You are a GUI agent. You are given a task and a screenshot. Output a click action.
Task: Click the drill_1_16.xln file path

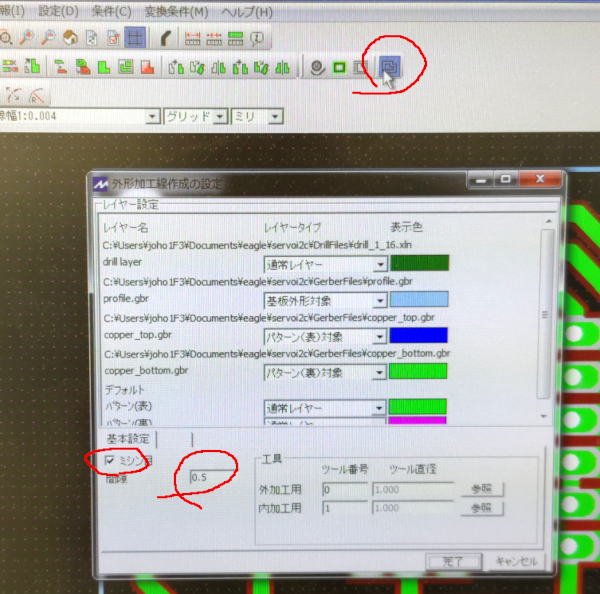pos(257,245)
